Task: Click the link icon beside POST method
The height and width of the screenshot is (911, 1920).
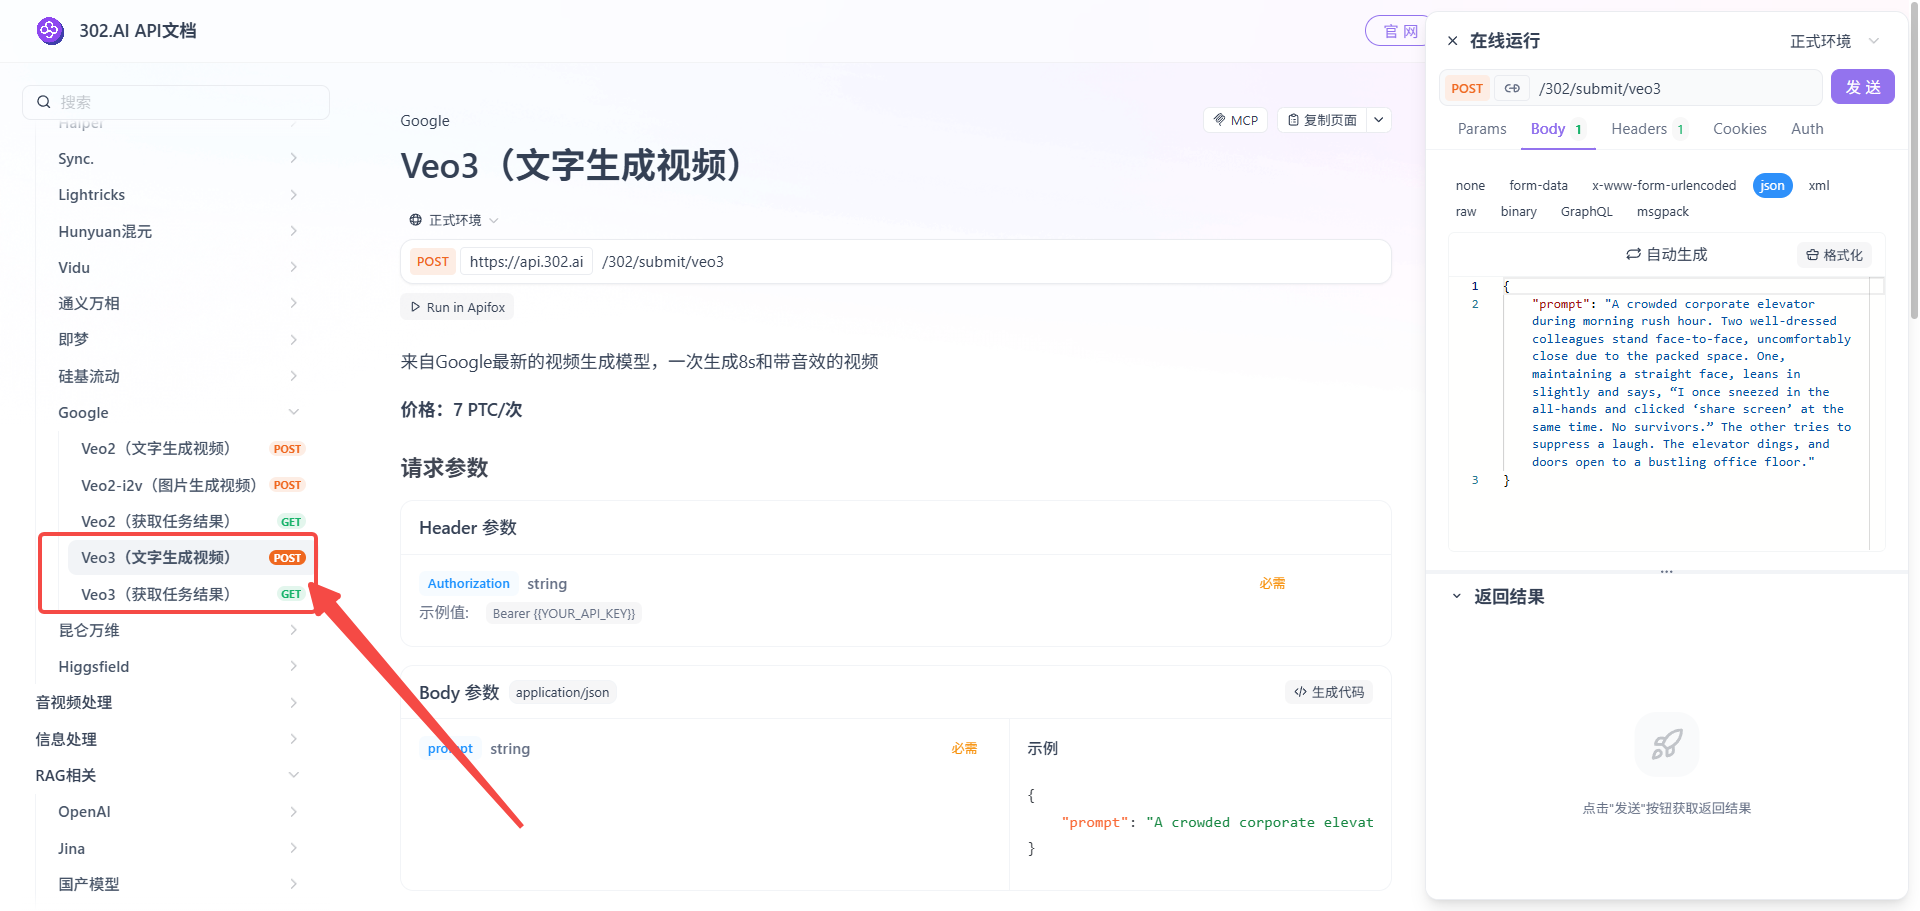Action: point(1512,89)
